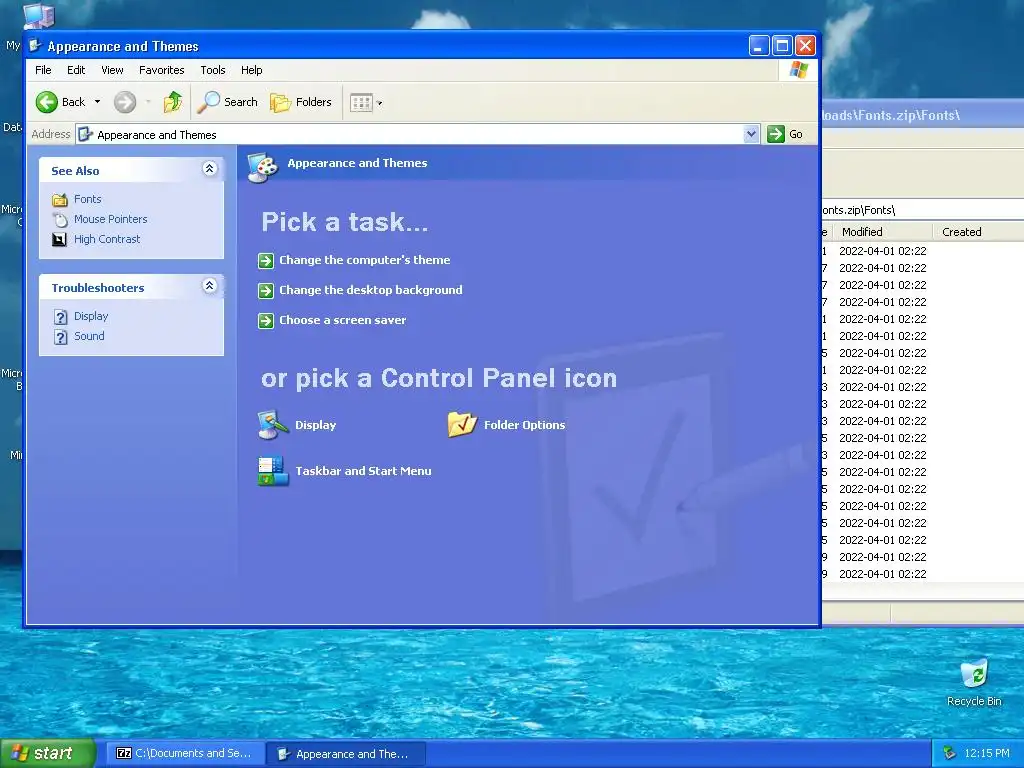This screenshot has width=1024, height=768.
Task: Open the Edit menu
Action: [76, 70]
